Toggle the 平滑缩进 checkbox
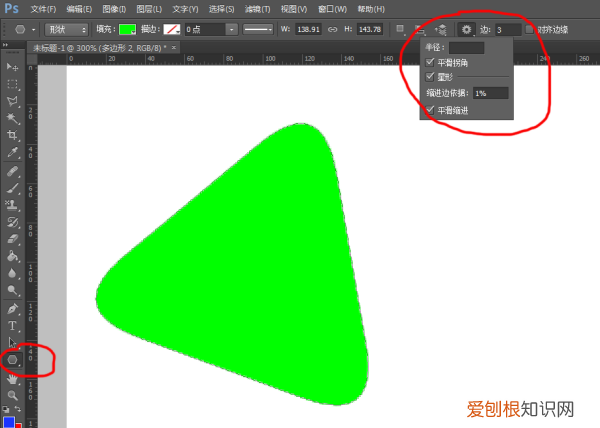 click(x=431, y=109)
